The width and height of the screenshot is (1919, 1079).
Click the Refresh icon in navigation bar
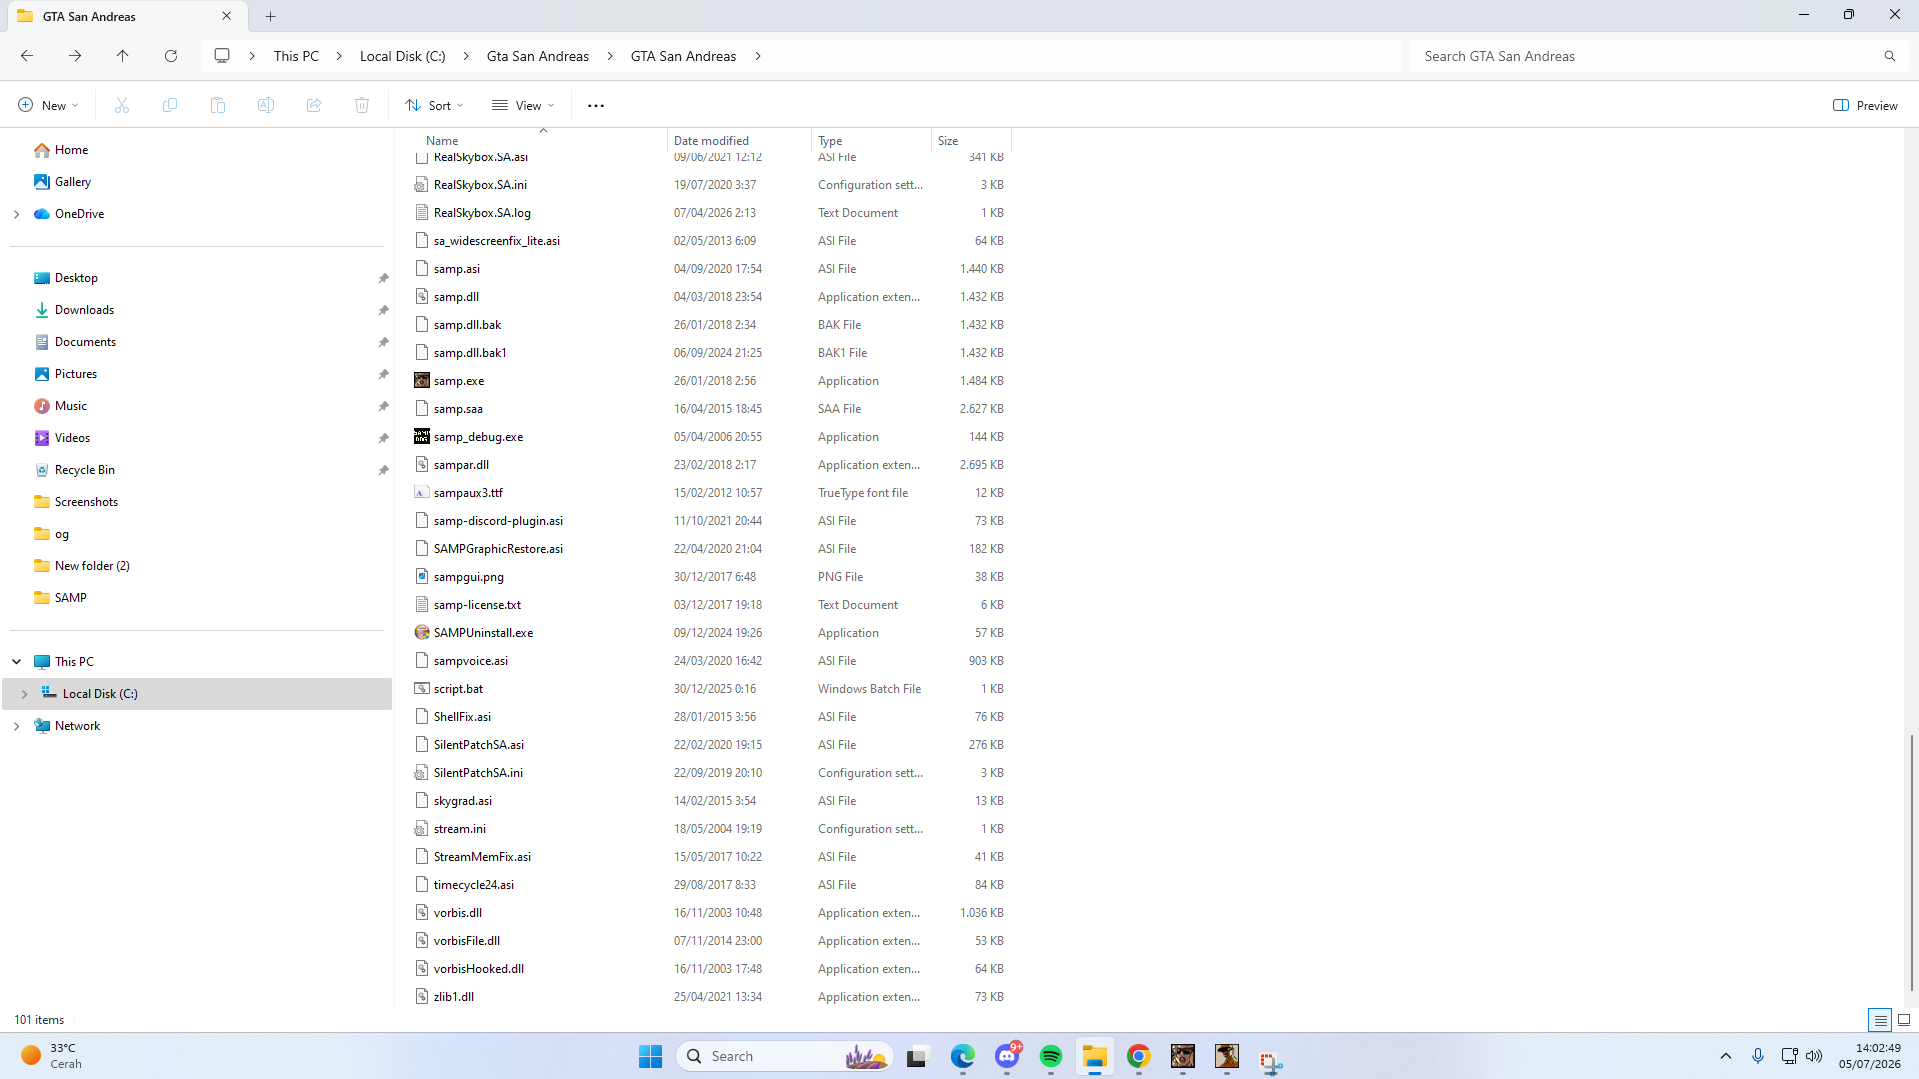(171, 56)
